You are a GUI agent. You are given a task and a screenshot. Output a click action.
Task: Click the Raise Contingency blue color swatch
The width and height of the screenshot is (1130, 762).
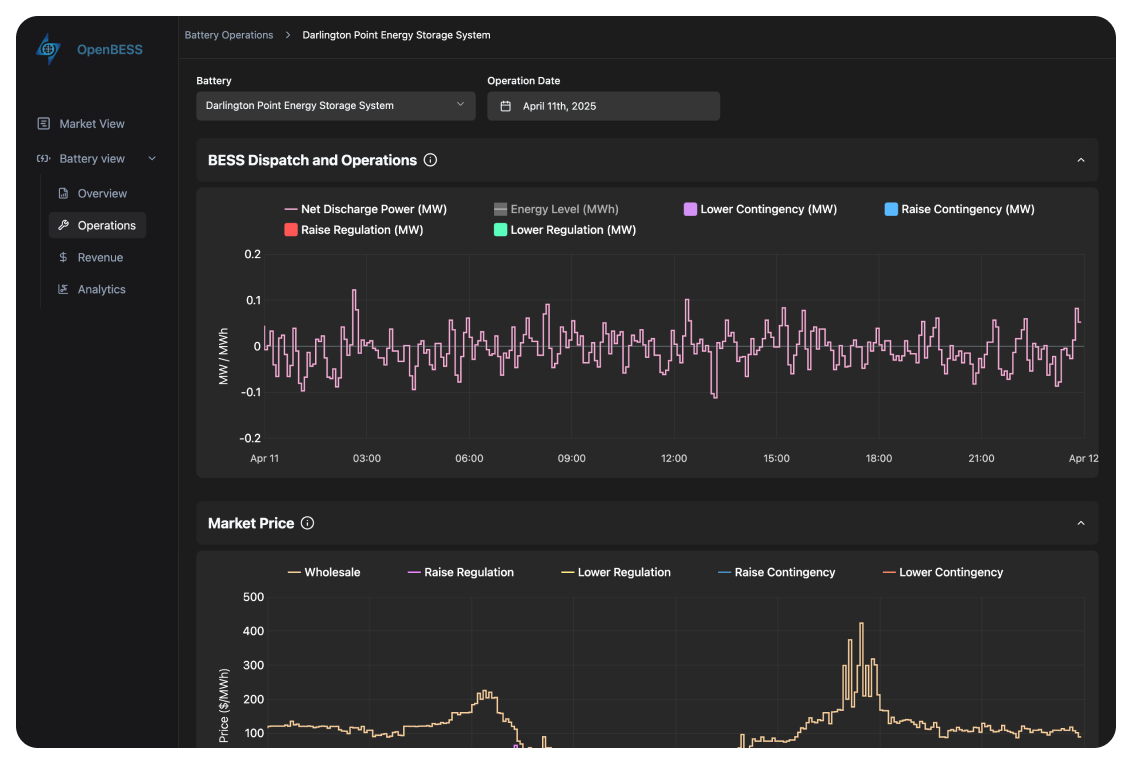coord(891,210)
